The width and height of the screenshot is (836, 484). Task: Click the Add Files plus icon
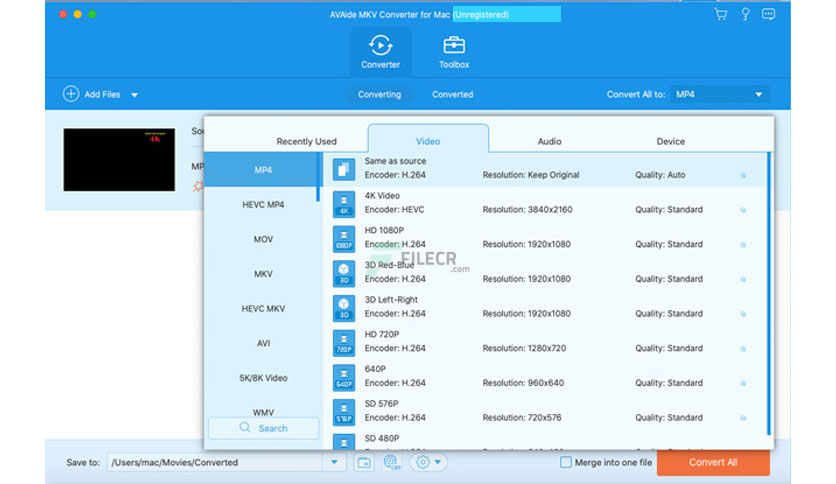(x=71, y=94)
